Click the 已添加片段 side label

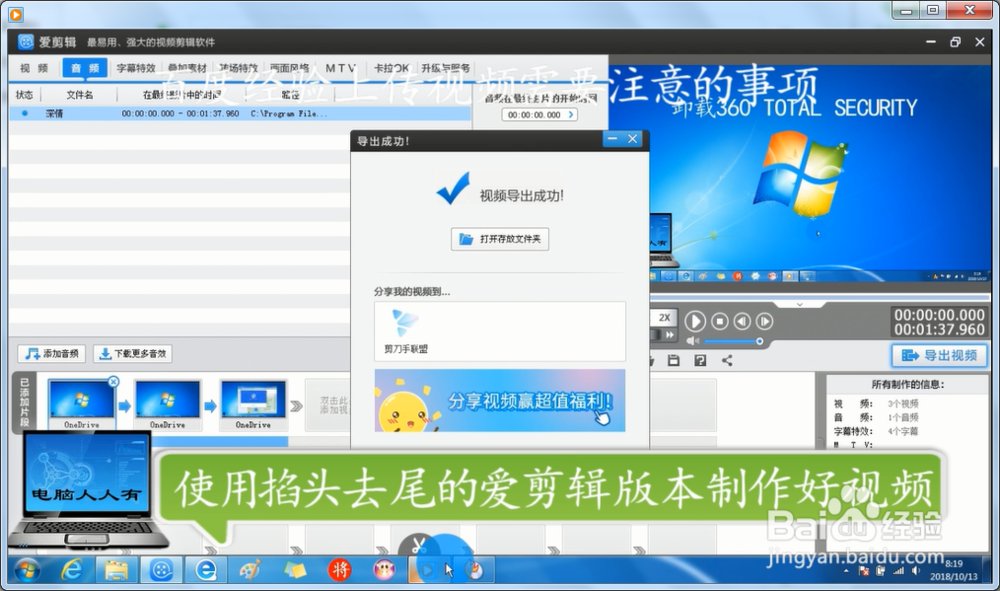click(24, 402)
